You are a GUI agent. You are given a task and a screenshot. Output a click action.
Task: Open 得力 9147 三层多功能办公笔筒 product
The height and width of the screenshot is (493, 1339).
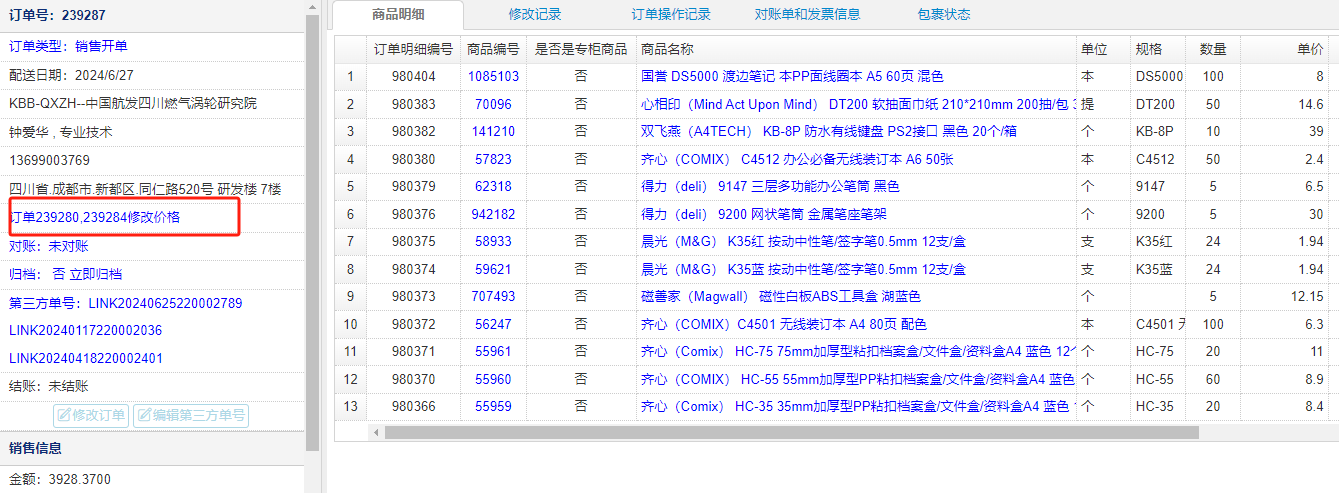point(770,186)
